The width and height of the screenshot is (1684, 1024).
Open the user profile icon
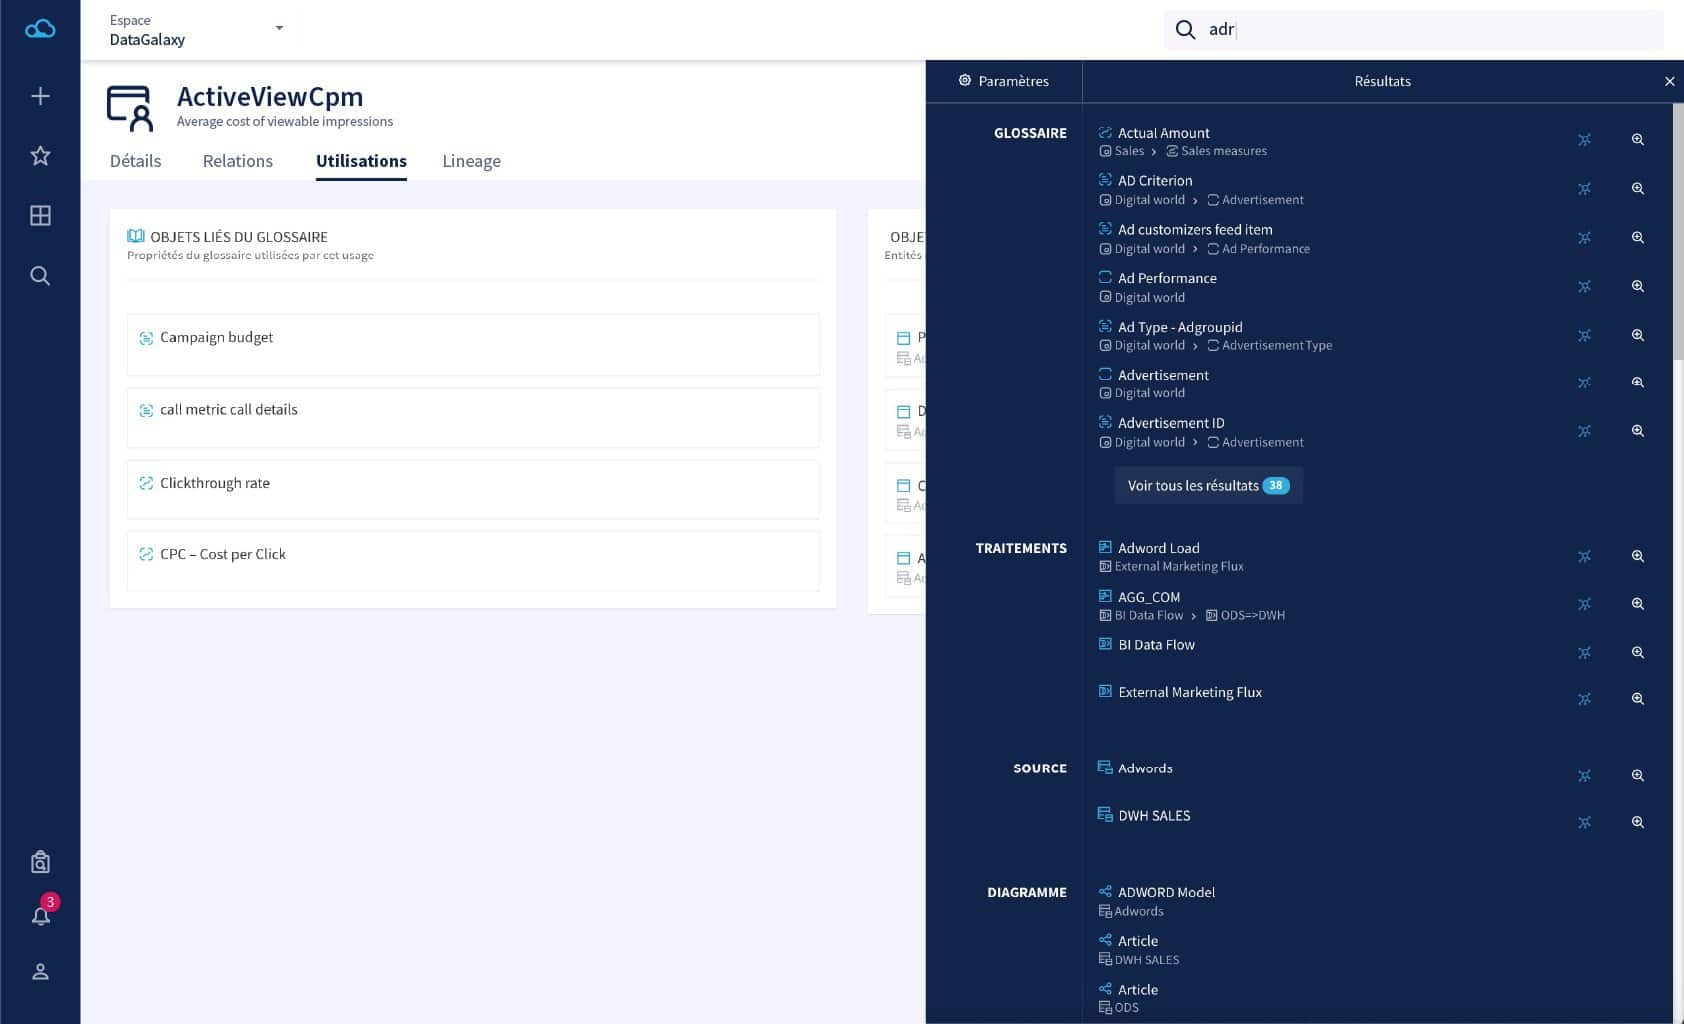pyautogui.click(x=40, y=971)
